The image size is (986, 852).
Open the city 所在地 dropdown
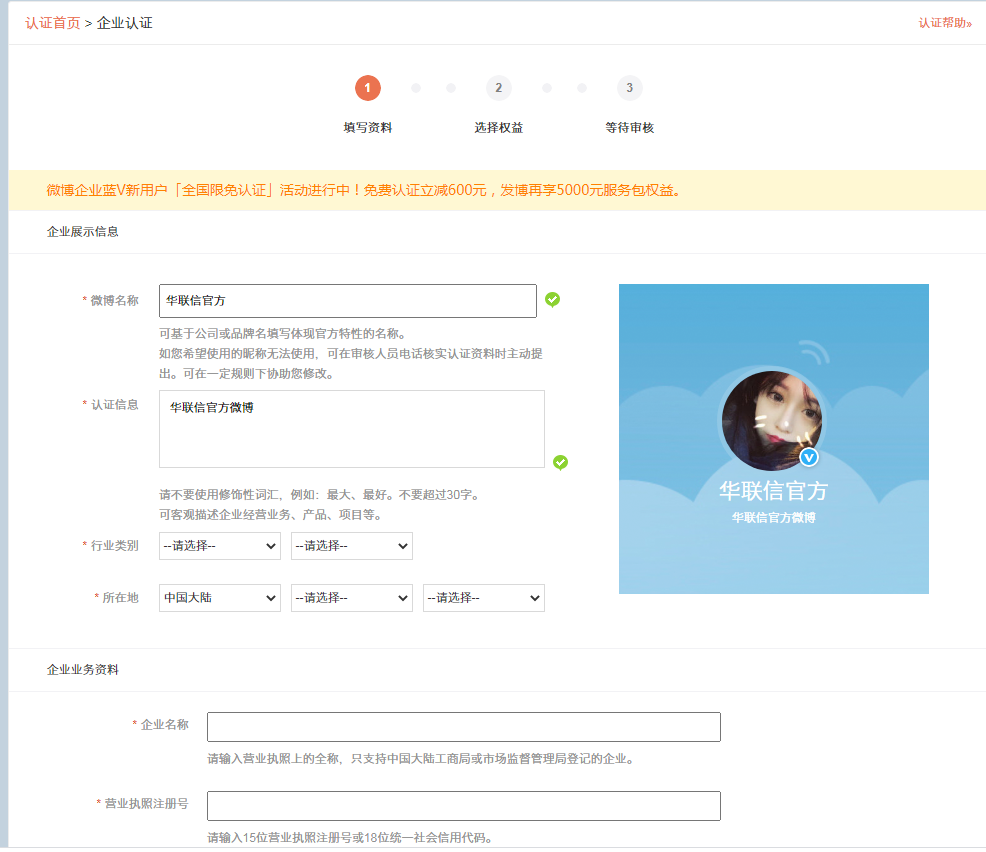(484, 598)
